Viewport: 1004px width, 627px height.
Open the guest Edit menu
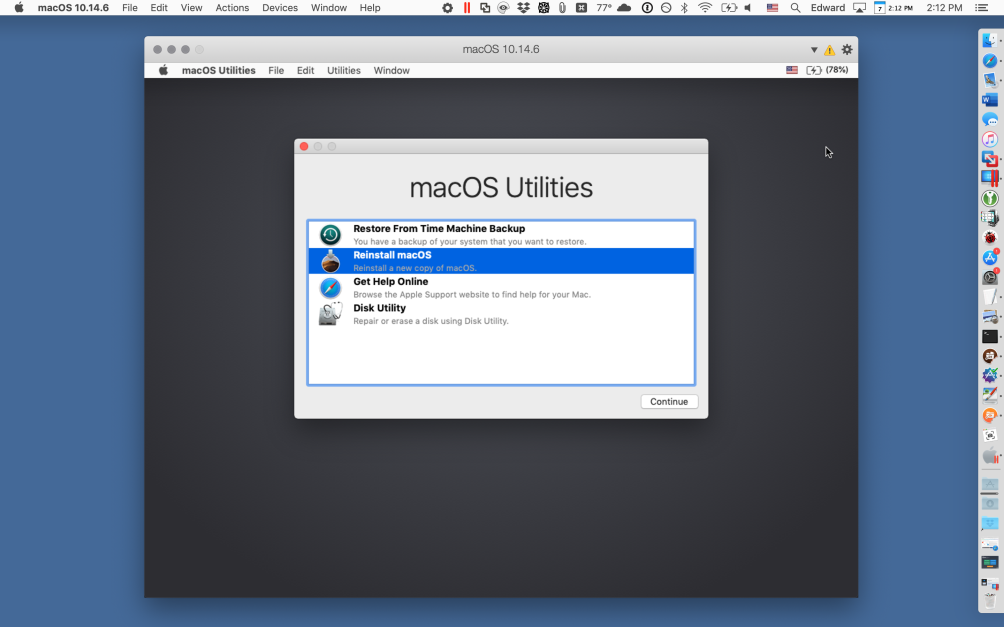click(x=305, y=70)
